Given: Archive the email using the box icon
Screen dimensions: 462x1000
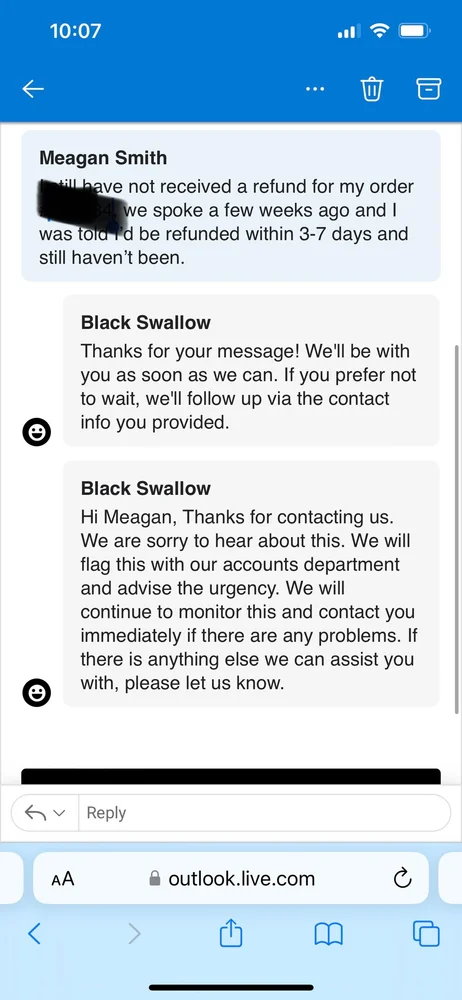Looking at the screenshot, I should pos(429,89).
